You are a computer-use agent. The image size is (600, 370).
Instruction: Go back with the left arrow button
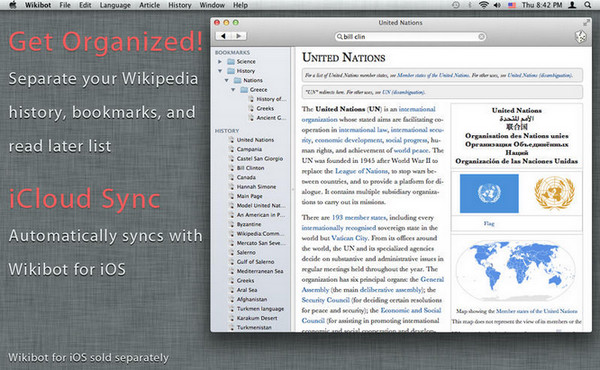[223, 36]
